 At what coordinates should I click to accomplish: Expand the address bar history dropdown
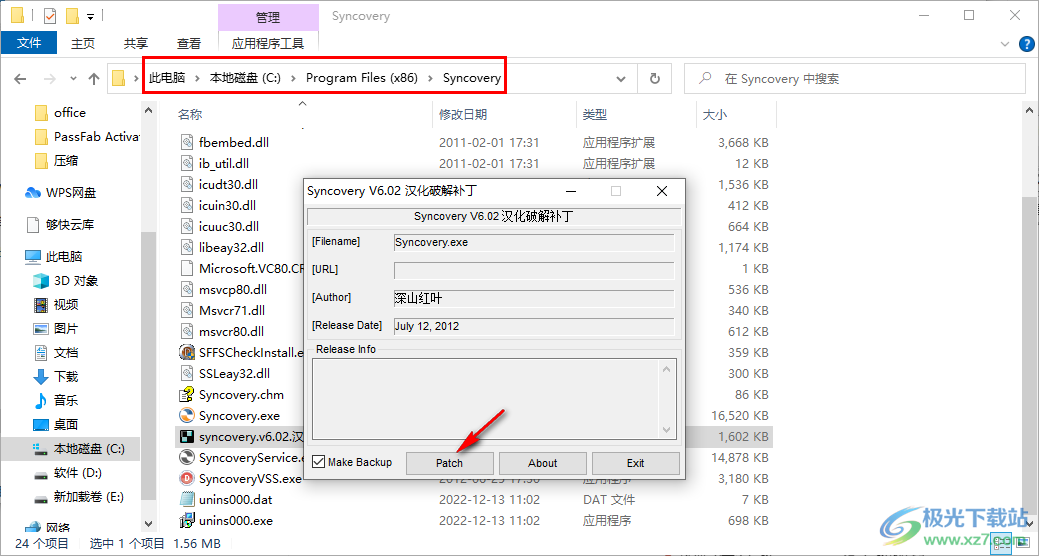point(621,79)
